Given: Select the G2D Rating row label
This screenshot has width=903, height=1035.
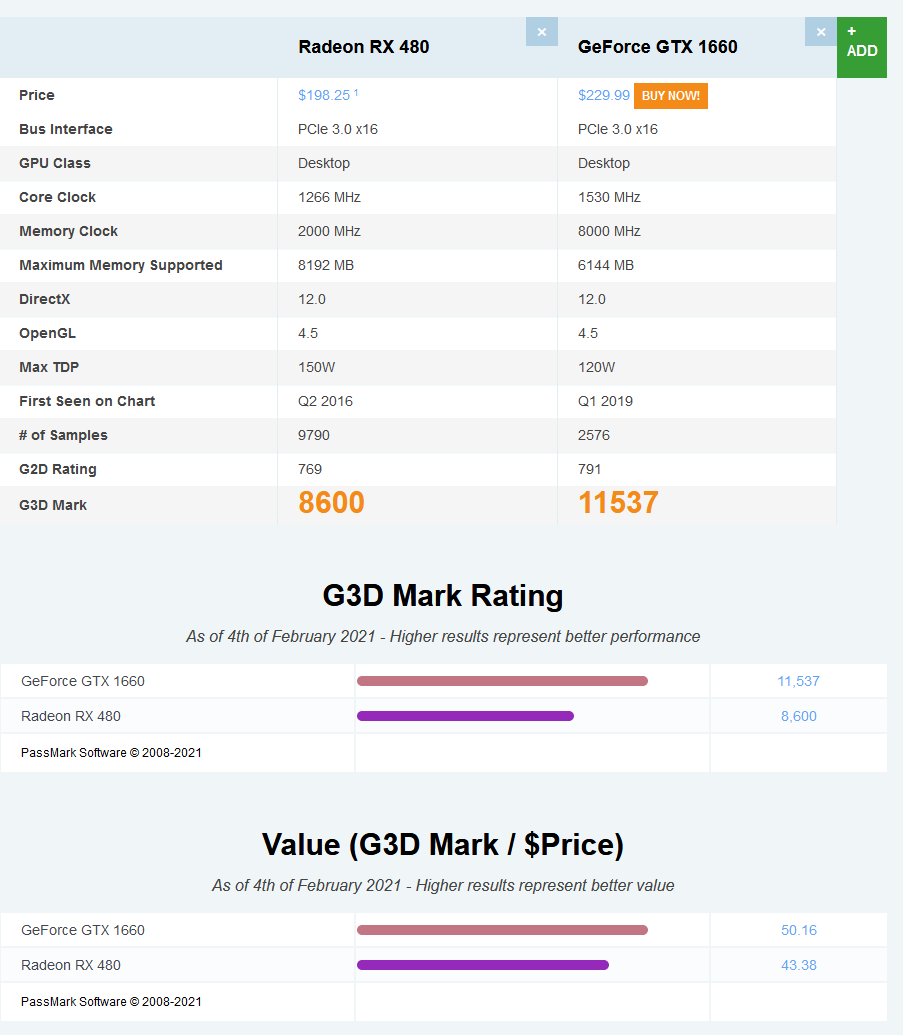Looking at the screenshot, I should coord(58,469).
